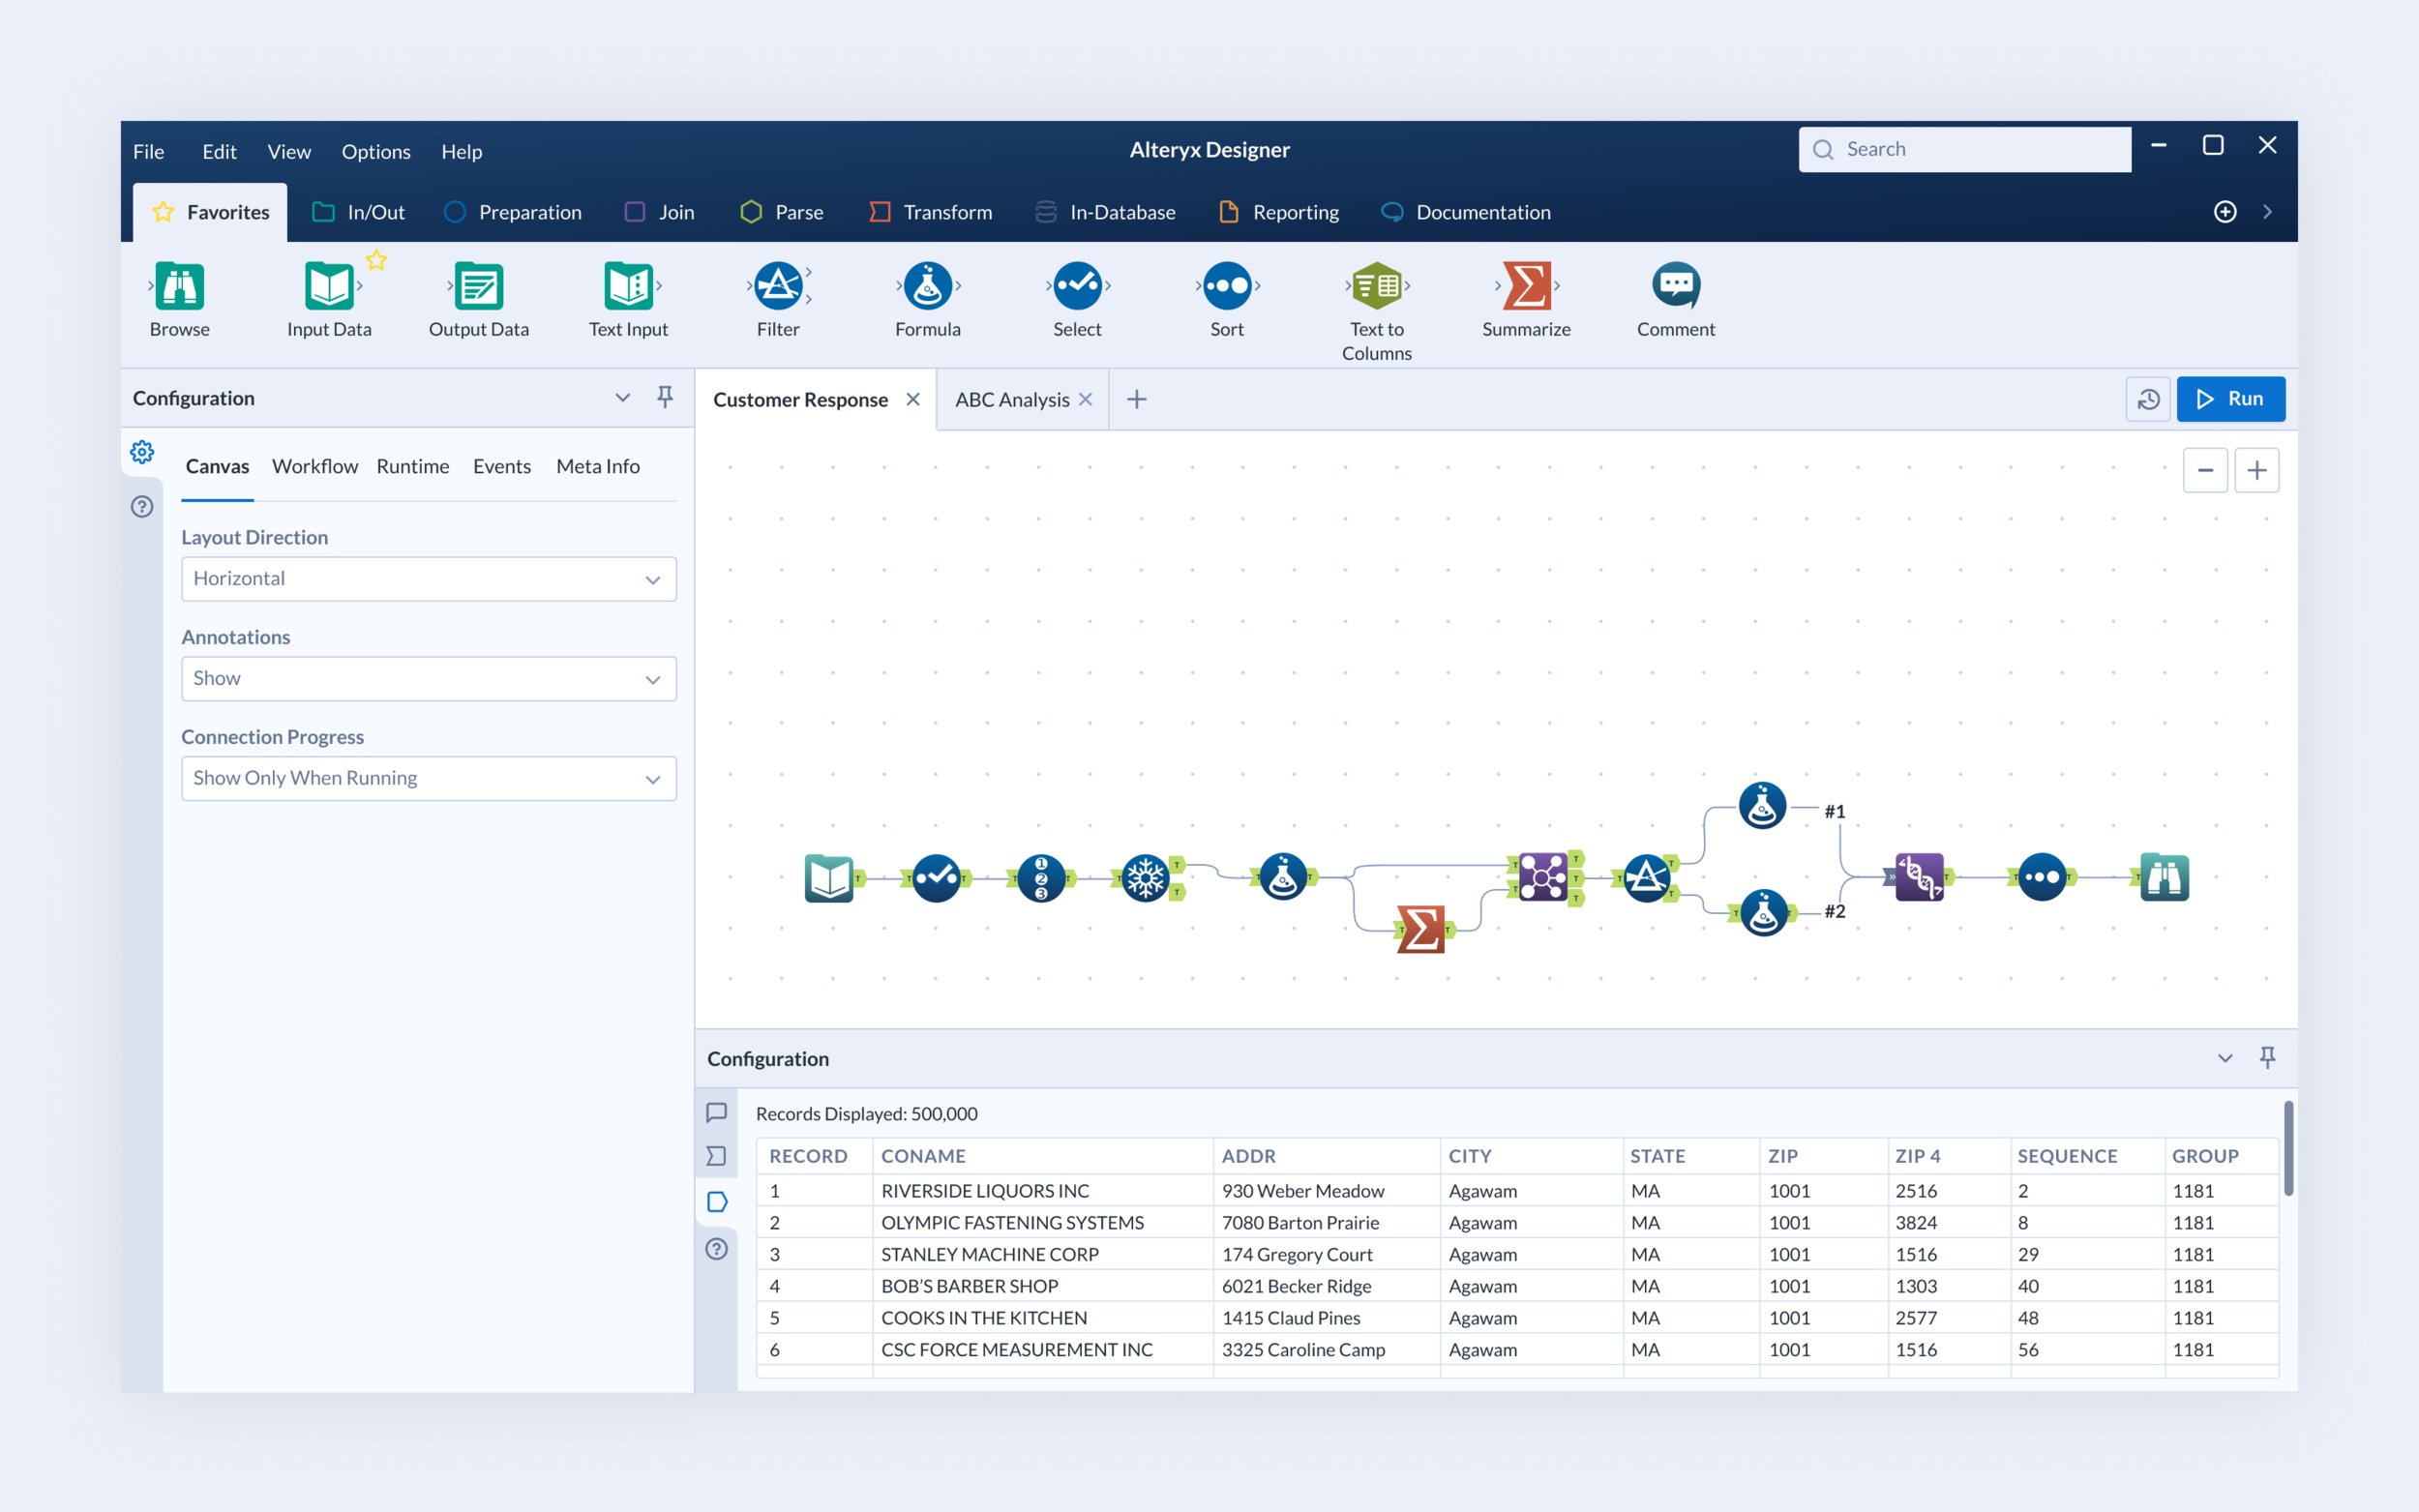Choose the Summarize tool in the palette

tap(1526, 299)
